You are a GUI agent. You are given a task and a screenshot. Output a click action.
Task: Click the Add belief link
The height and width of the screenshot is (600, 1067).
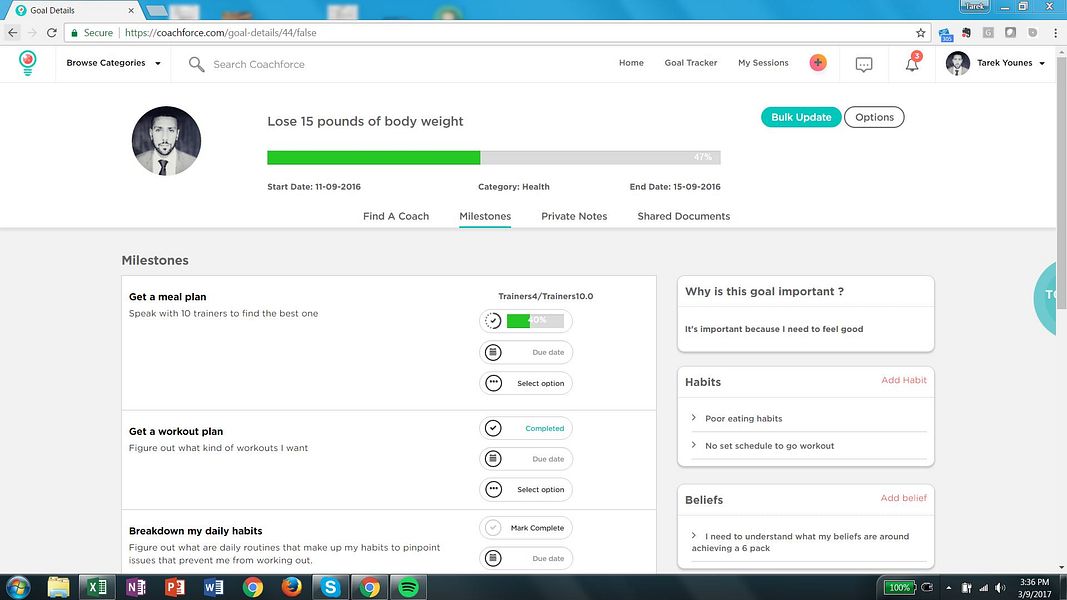904,498
